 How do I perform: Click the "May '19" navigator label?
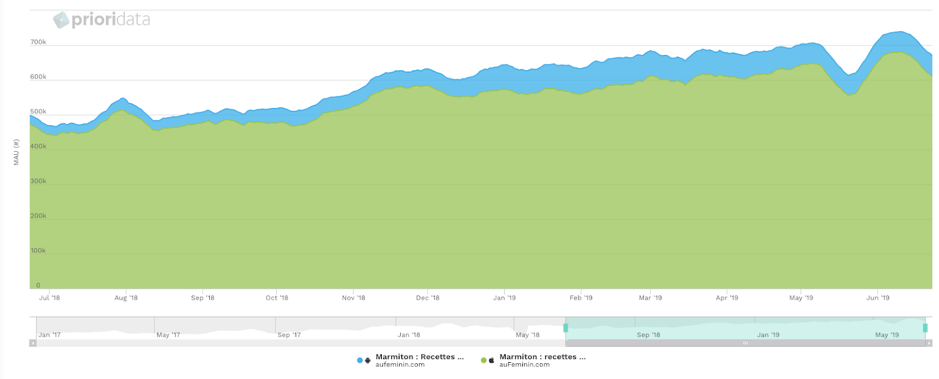point(887,335)
